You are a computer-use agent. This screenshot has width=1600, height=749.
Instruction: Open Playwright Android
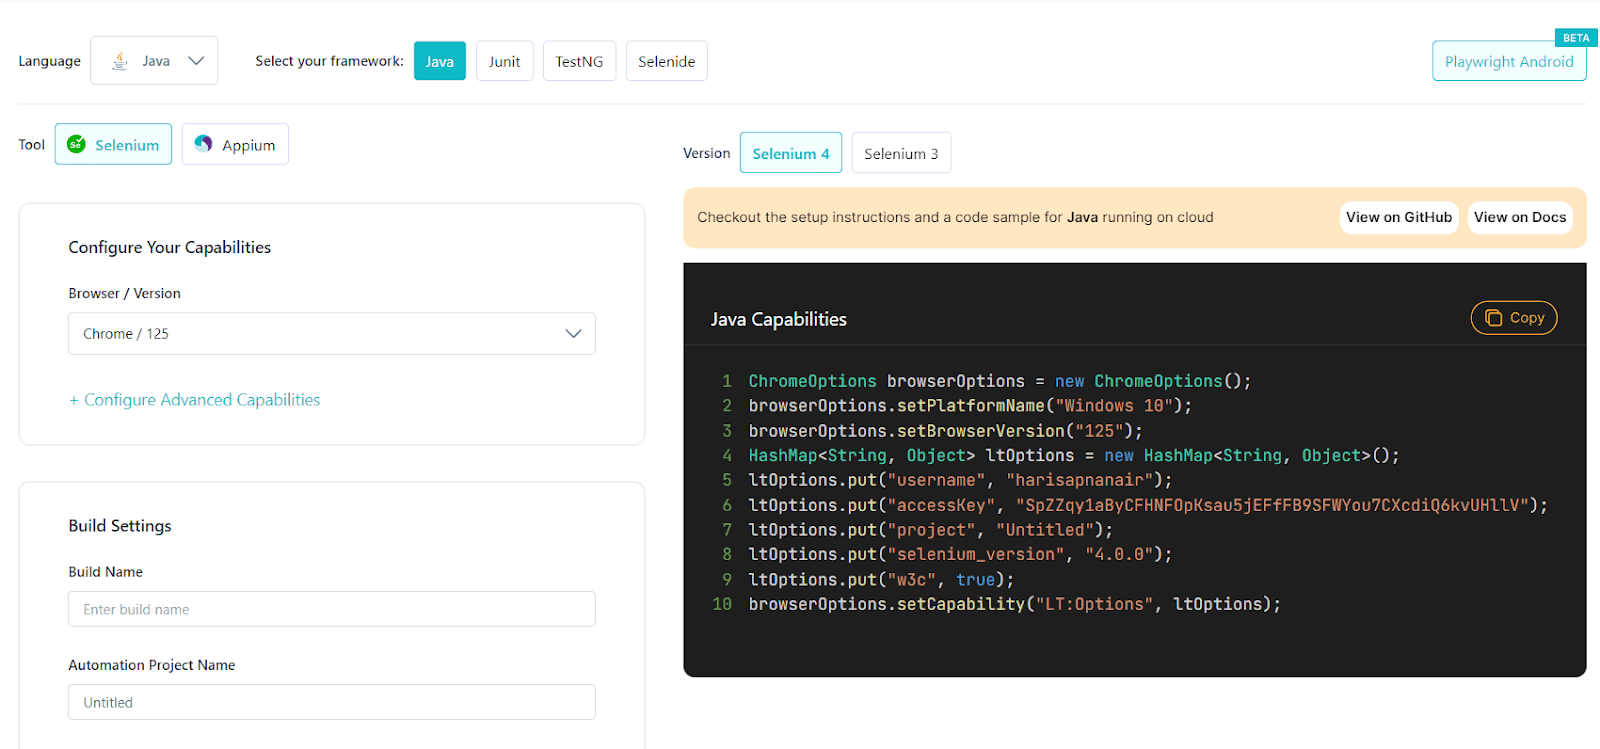click(x=1508, y=62)
